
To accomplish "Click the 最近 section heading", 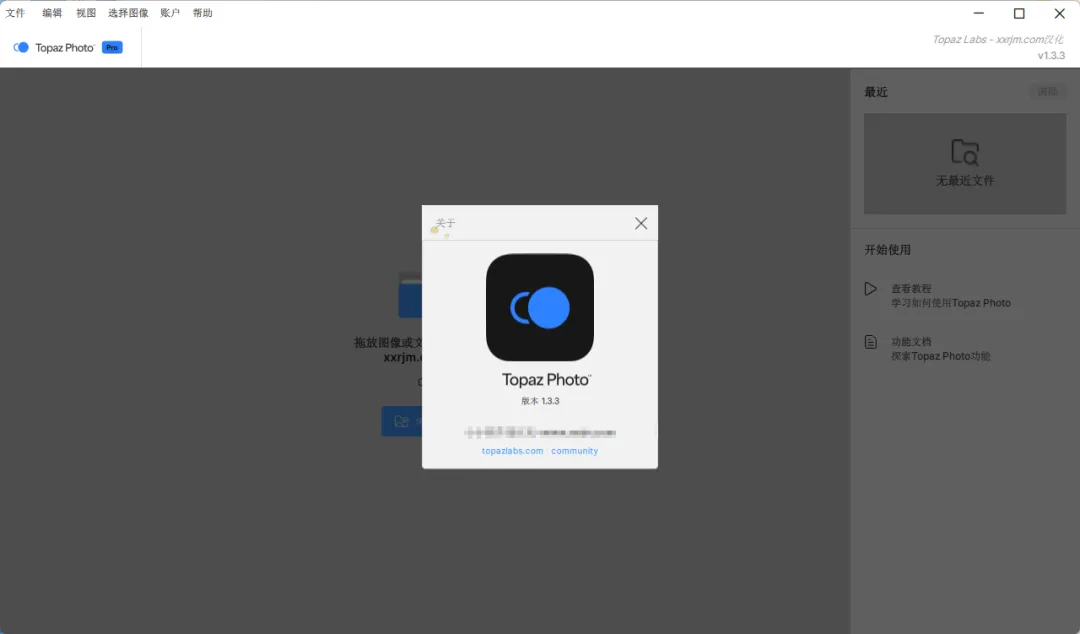I will (876, 92).
